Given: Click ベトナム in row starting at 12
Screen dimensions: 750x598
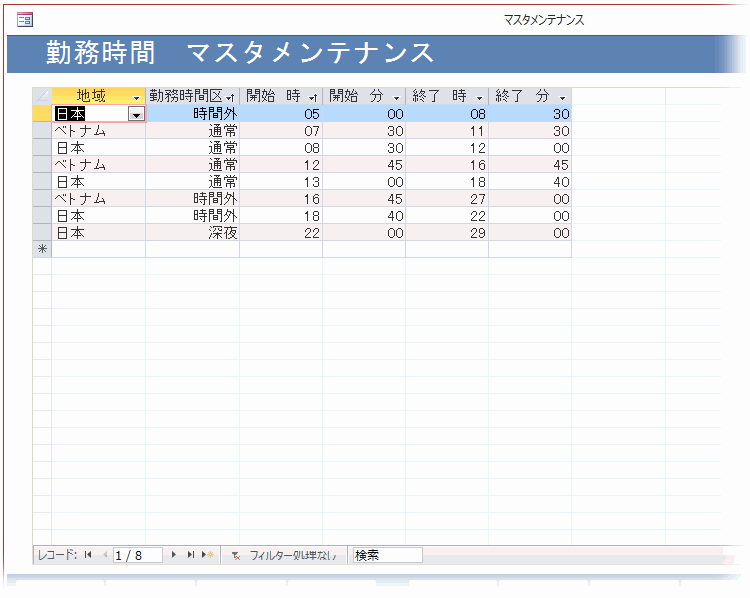Looking at the screenshot, I should [x=99, y=165].
